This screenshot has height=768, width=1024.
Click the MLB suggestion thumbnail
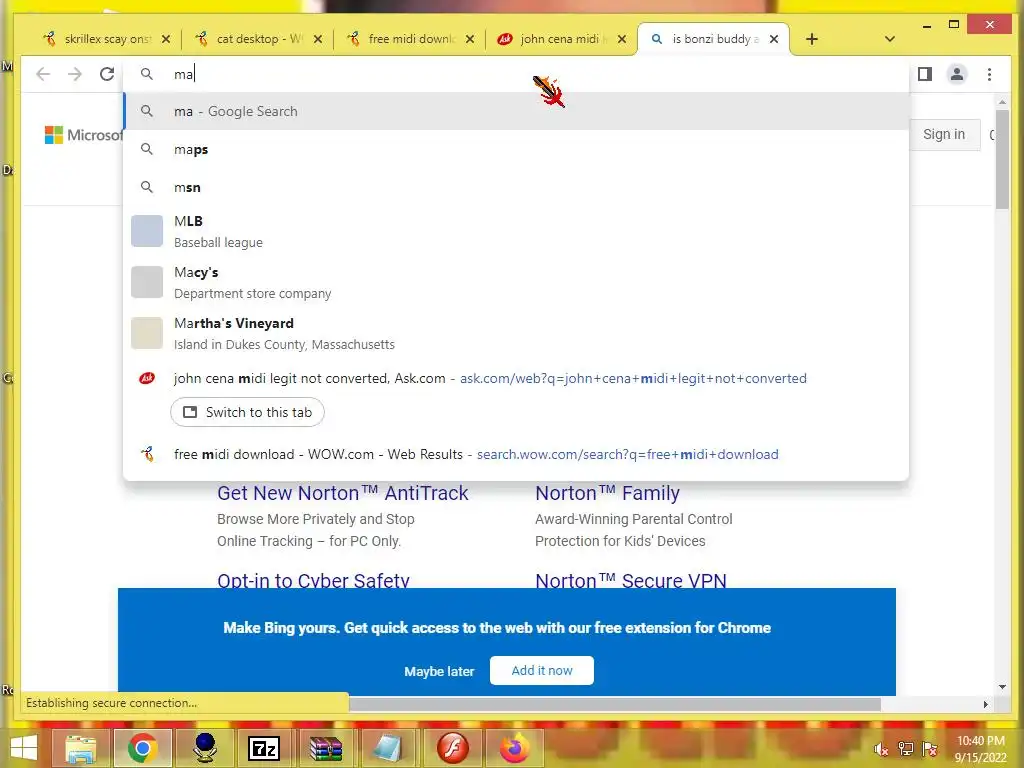click(147, 231)
